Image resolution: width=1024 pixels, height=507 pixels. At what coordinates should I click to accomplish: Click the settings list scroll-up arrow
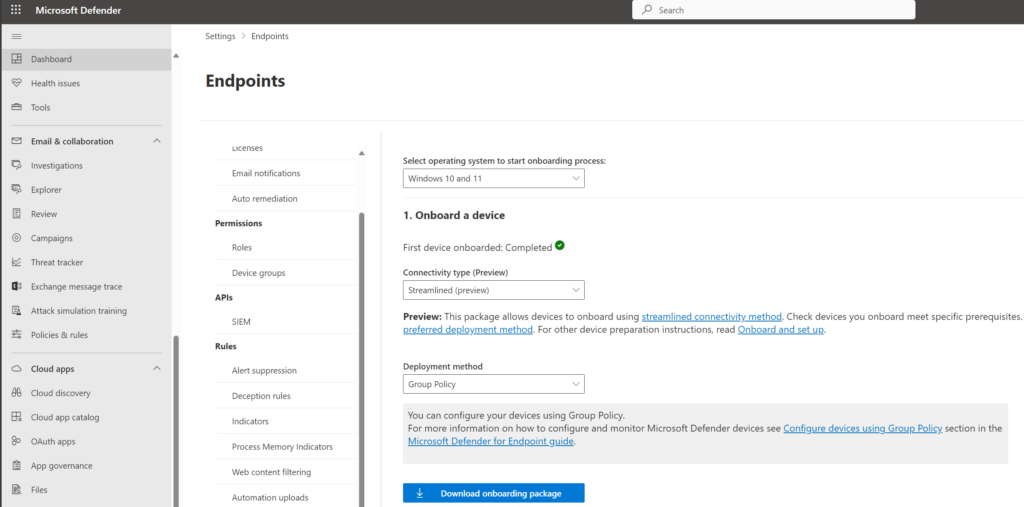pyautogui.click(x=362, y=153)
